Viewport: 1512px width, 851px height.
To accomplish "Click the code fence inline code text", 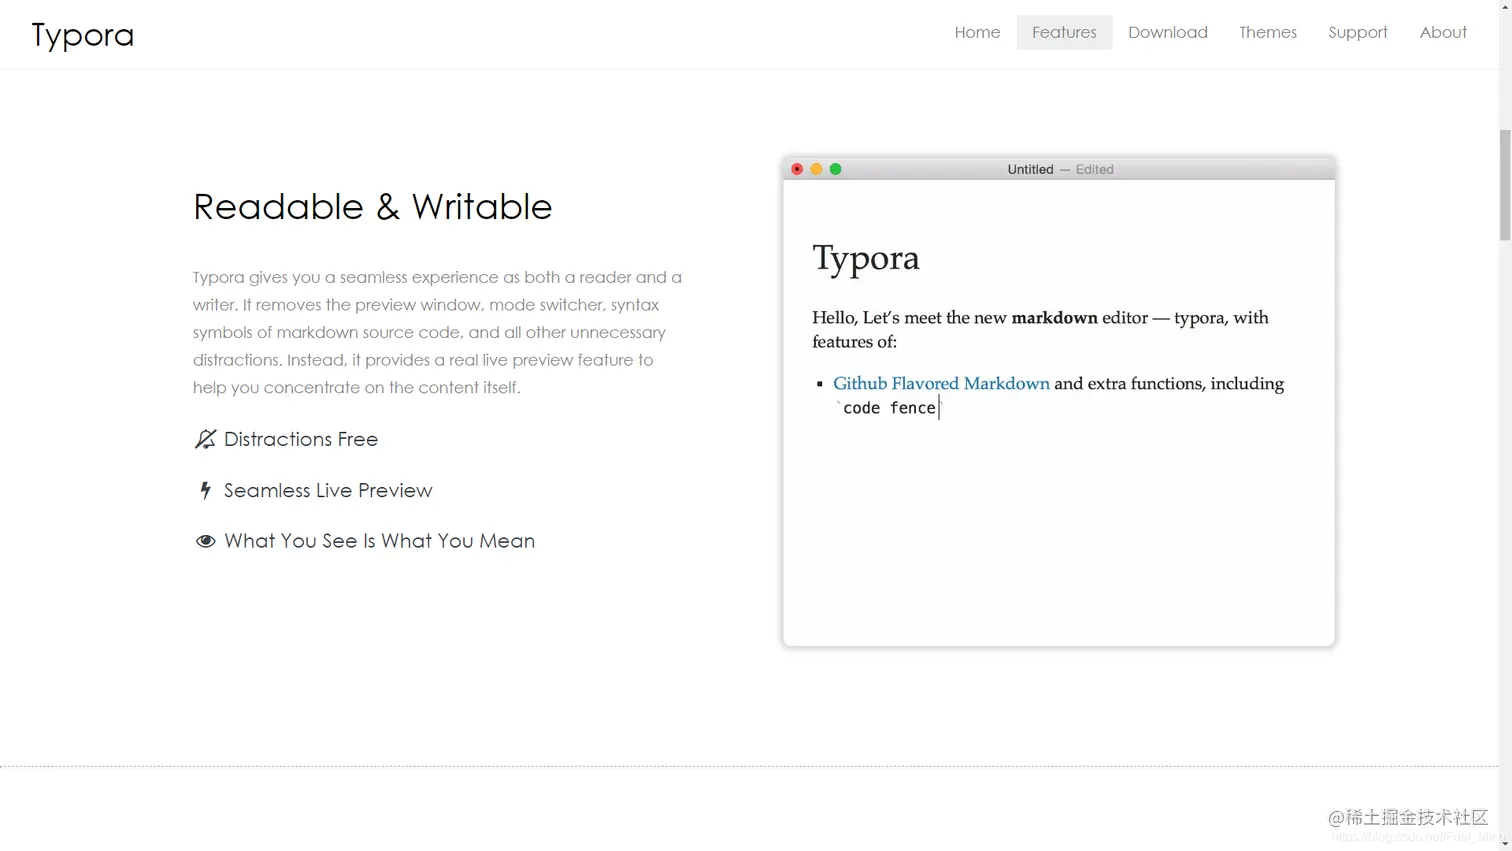I will point(889,408).
